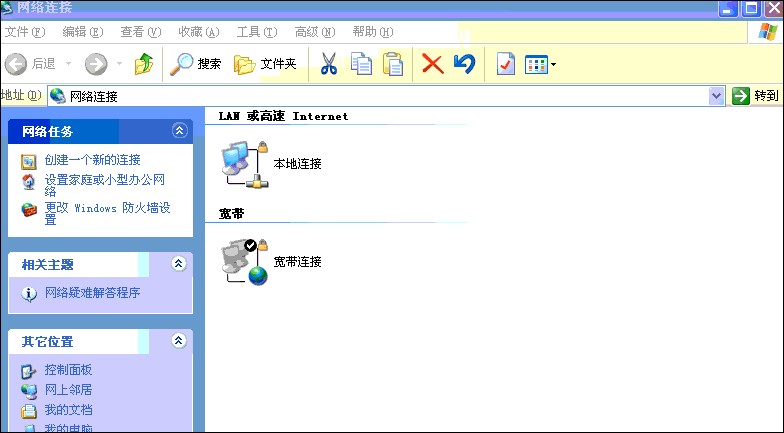
Task: Click the Control Panel sidebar icon
Action: 28,372
